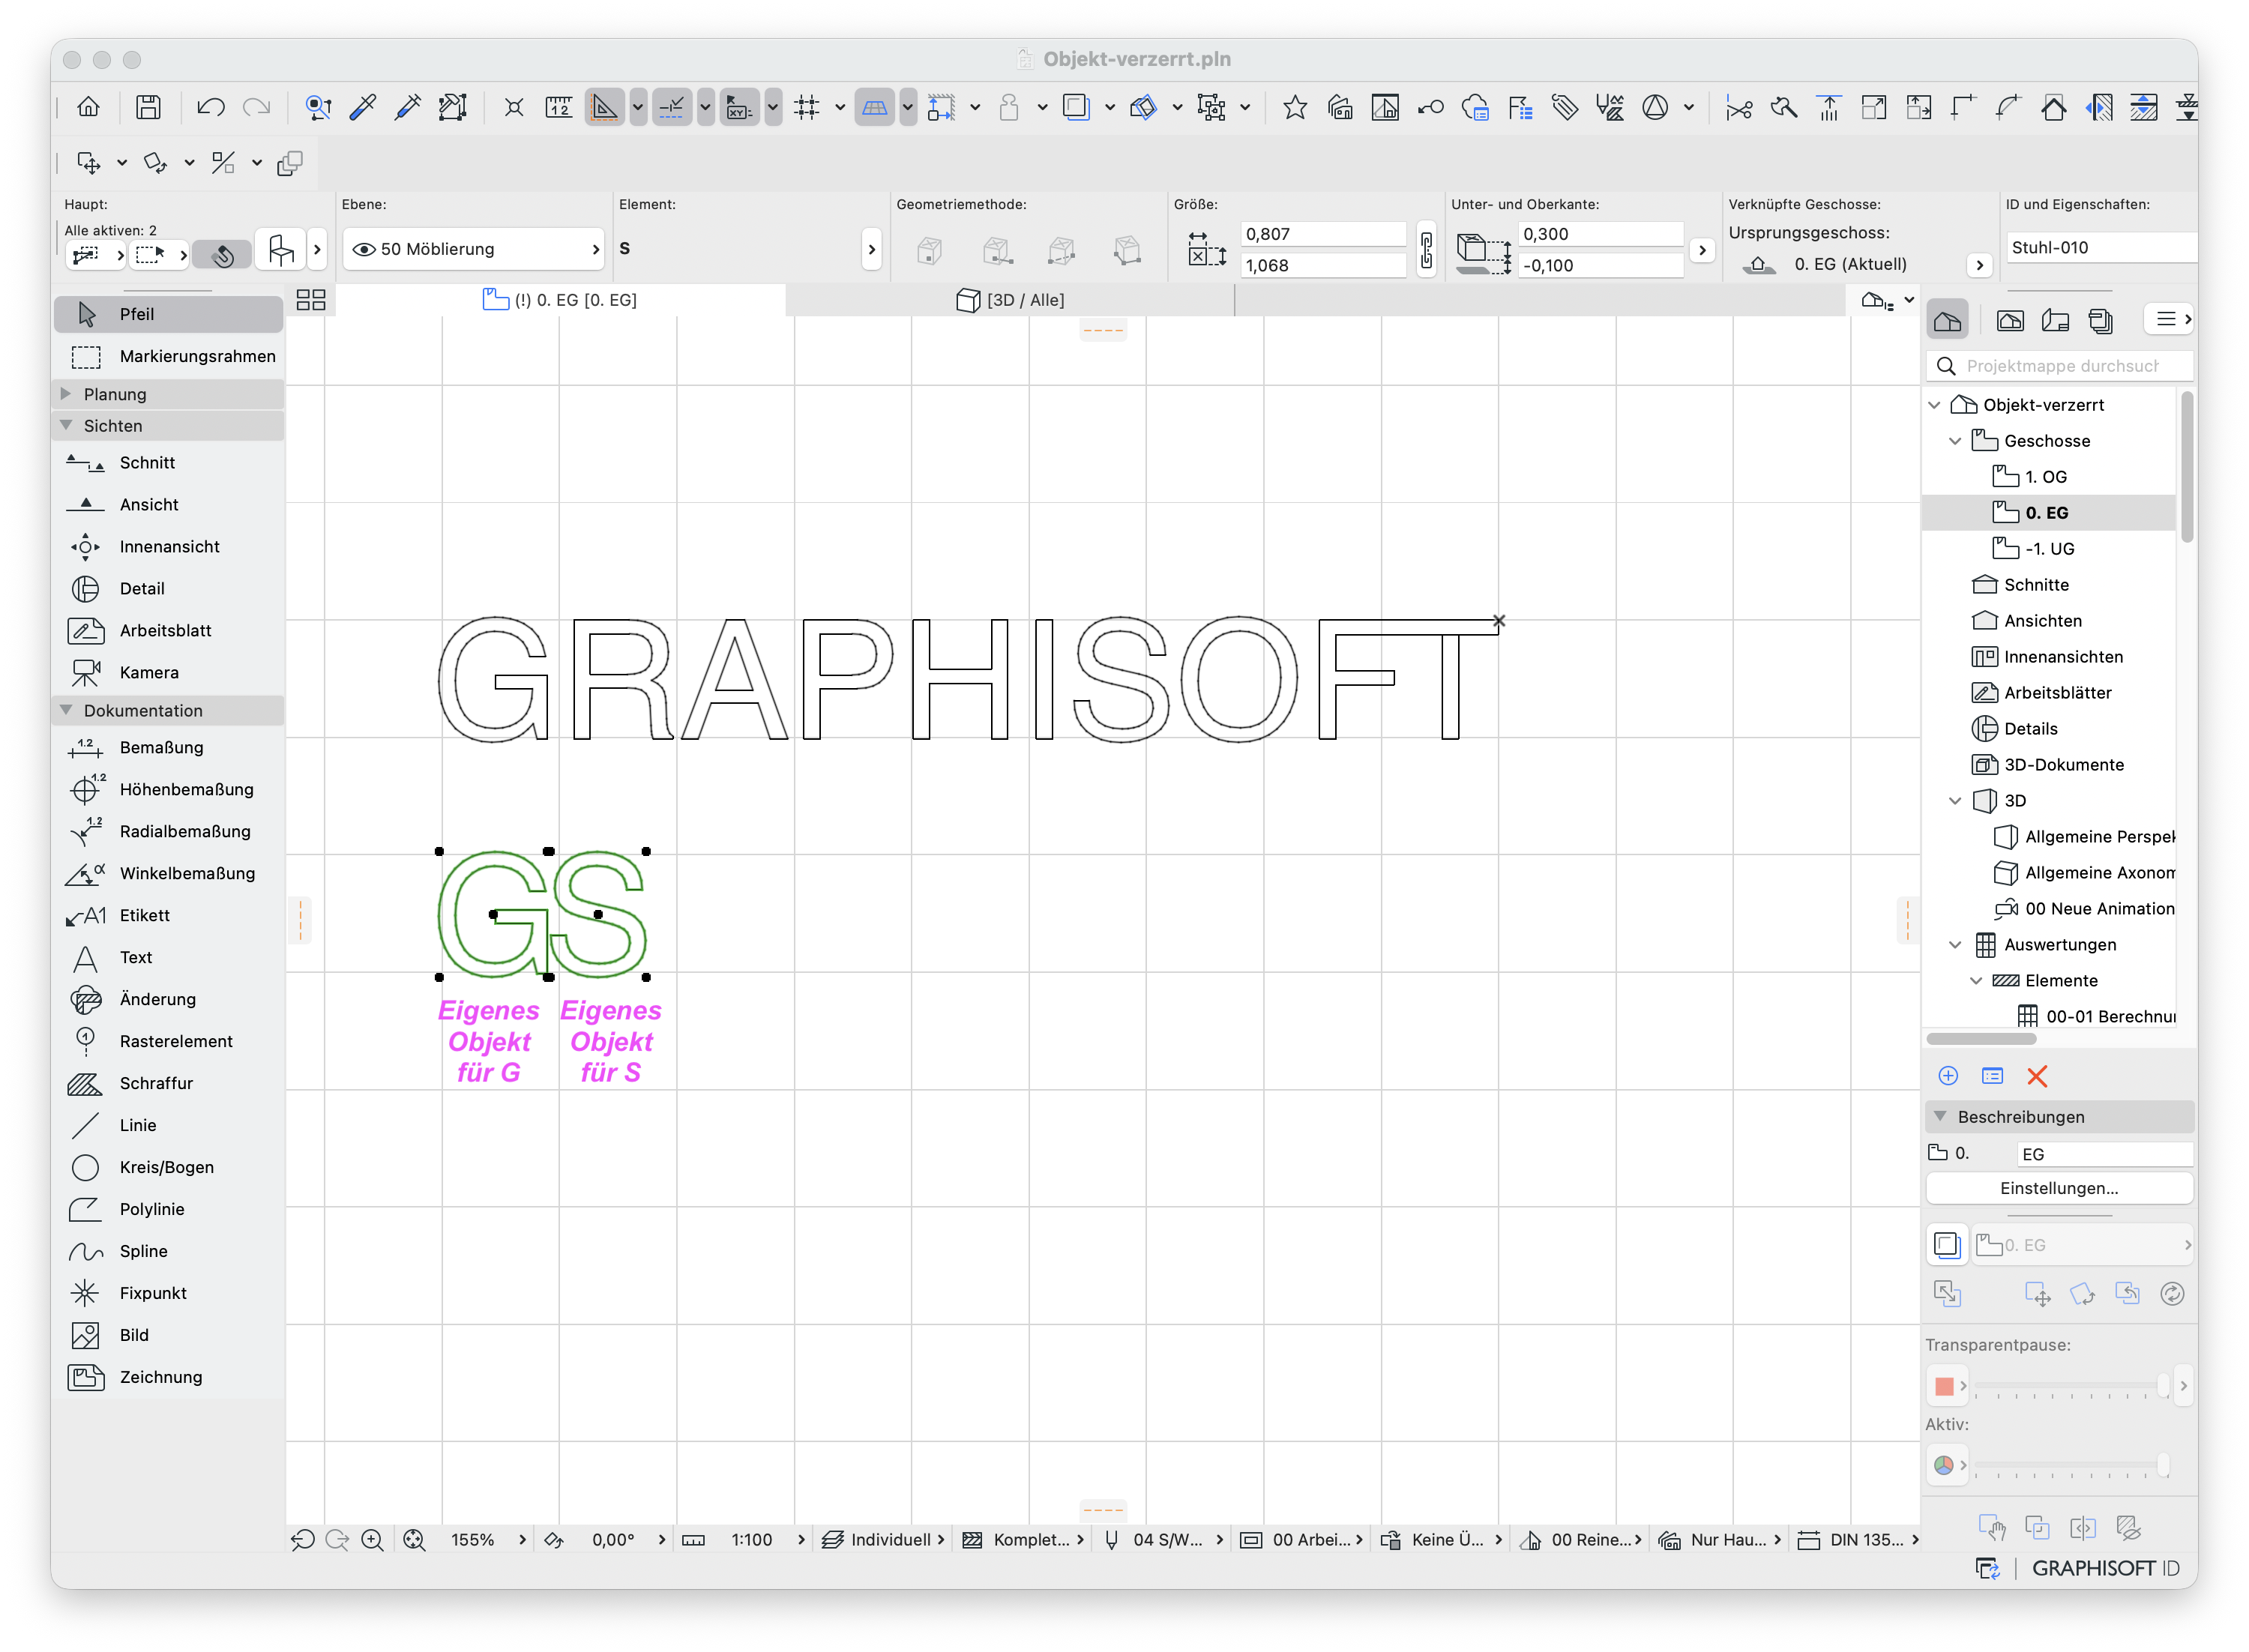Click GRAPHISOFT ID in status bar
Image resolution: width=2249 pixels, height=1652 pixels.
coord(2105,1569)
